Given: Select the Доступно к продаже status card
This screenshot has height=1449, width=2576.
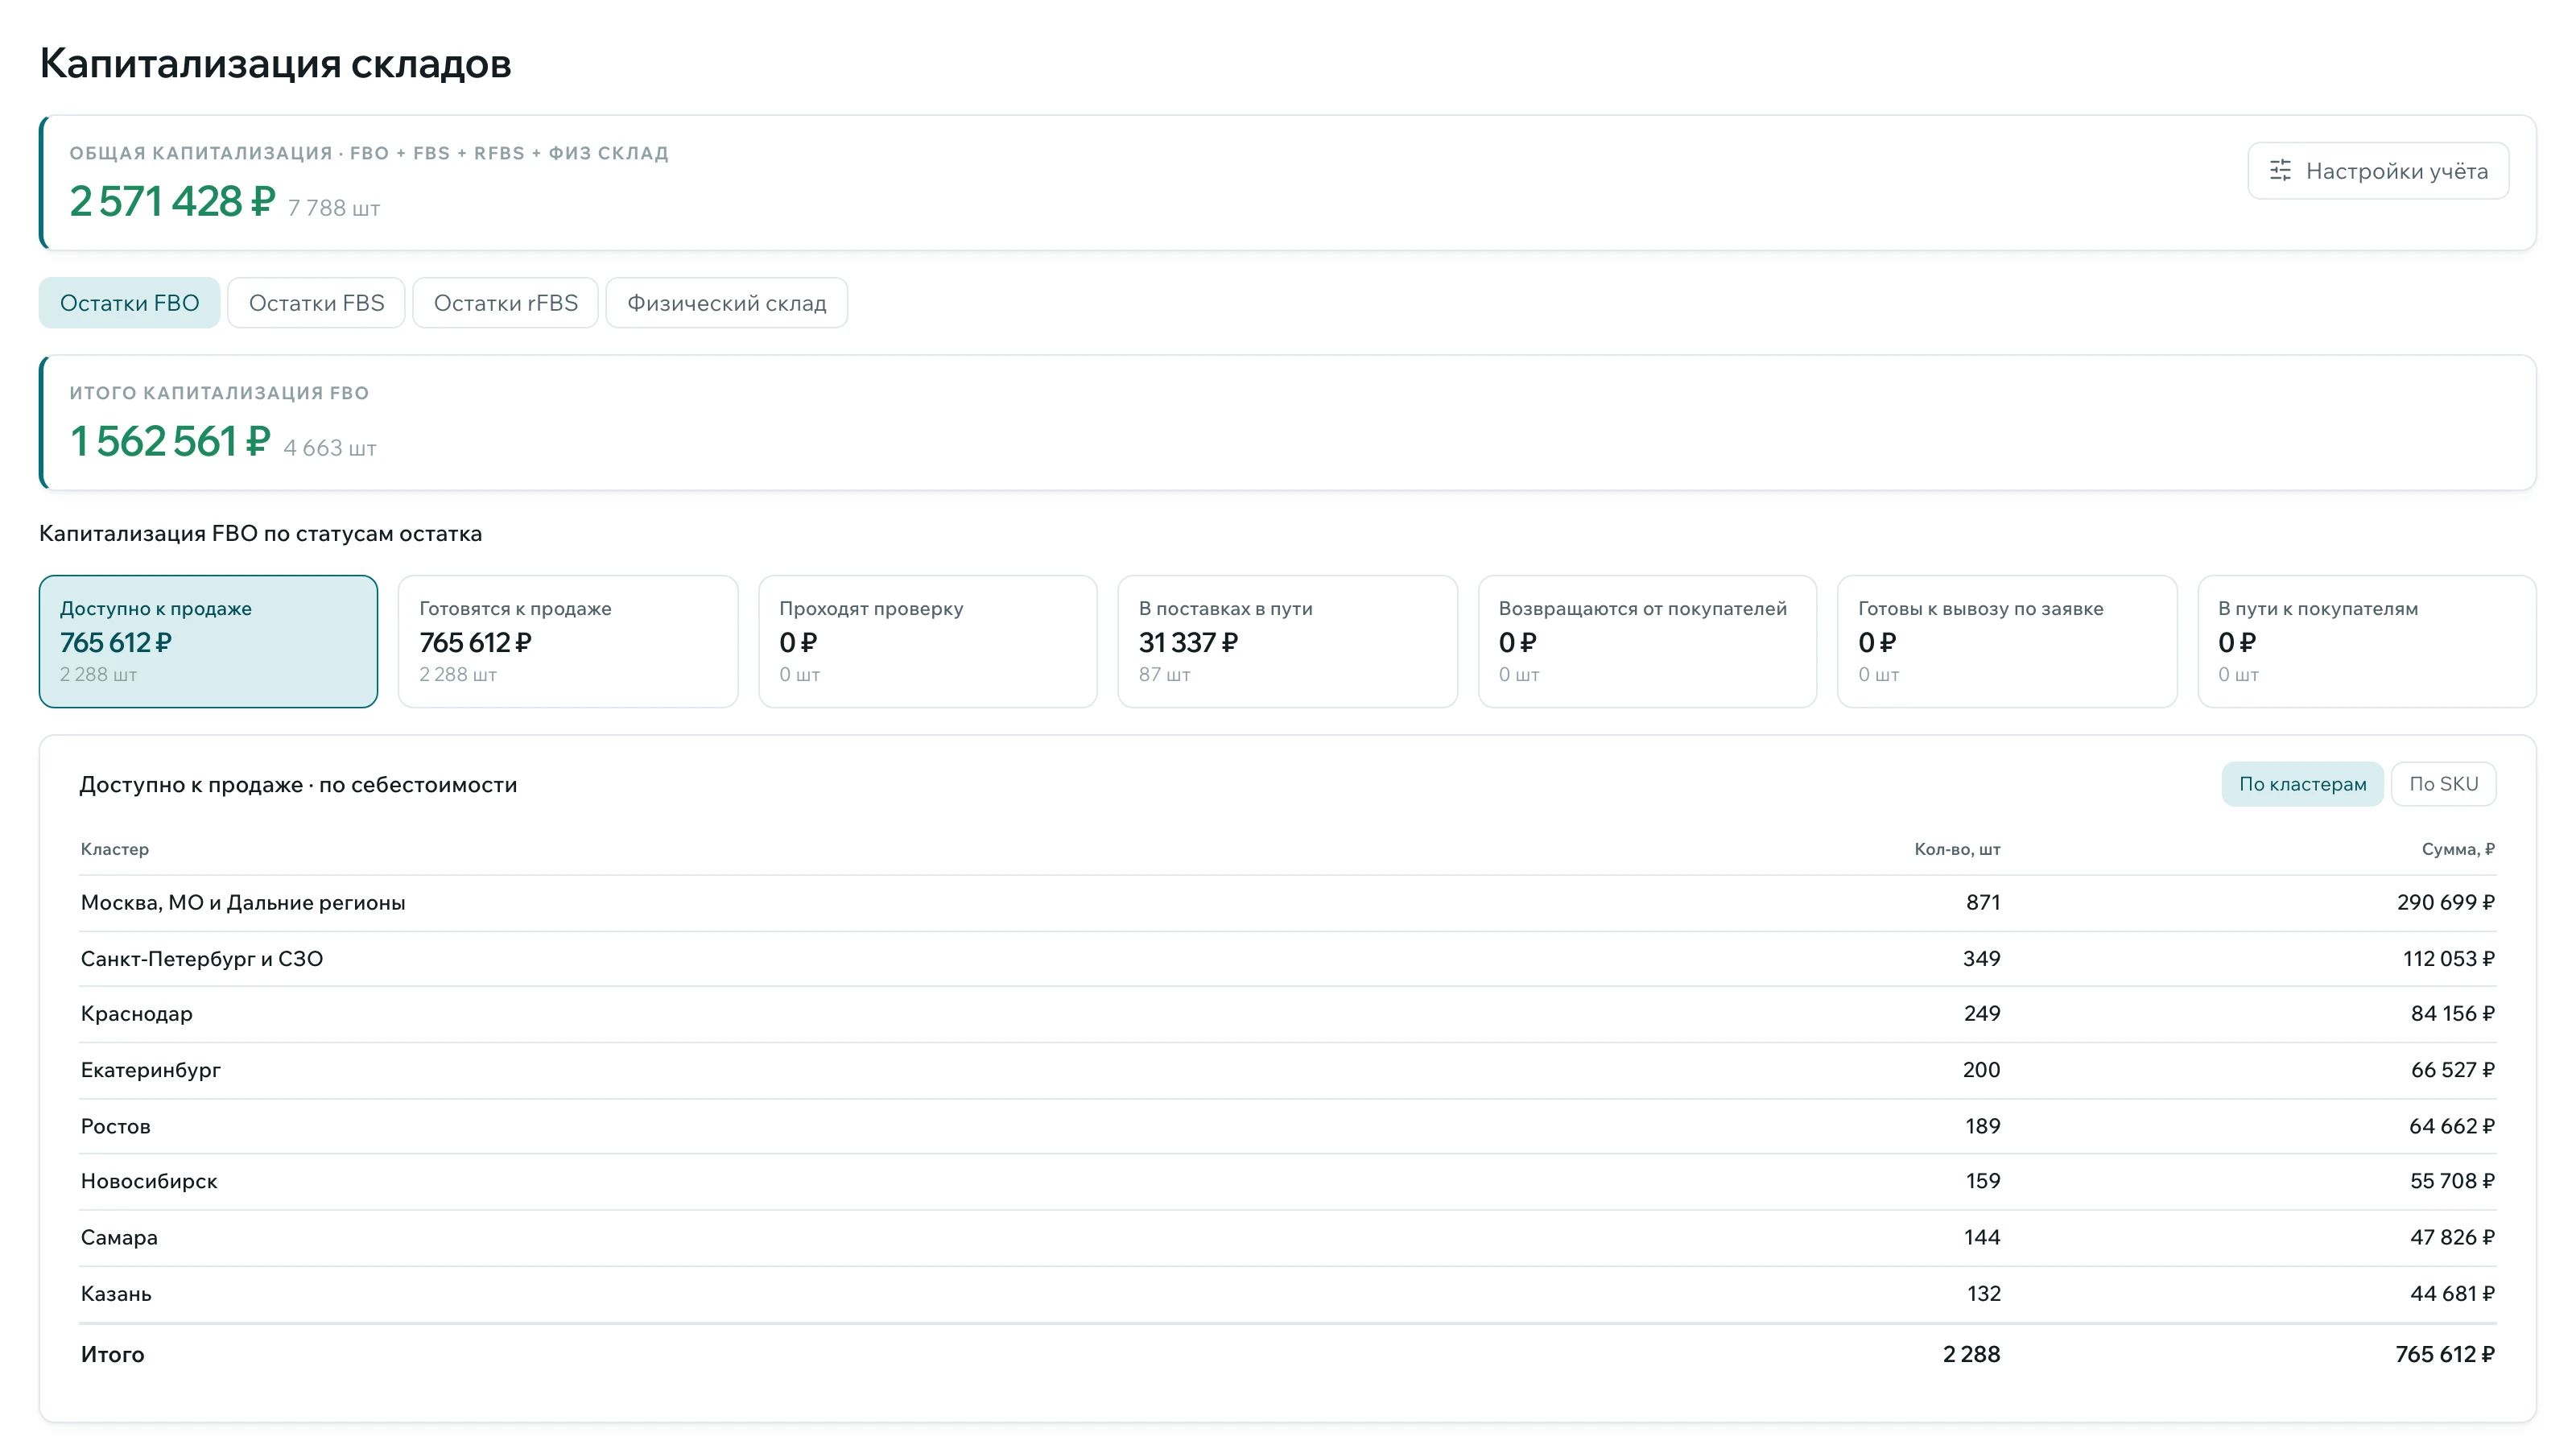Looking at the screenshot, I should 208,641.
